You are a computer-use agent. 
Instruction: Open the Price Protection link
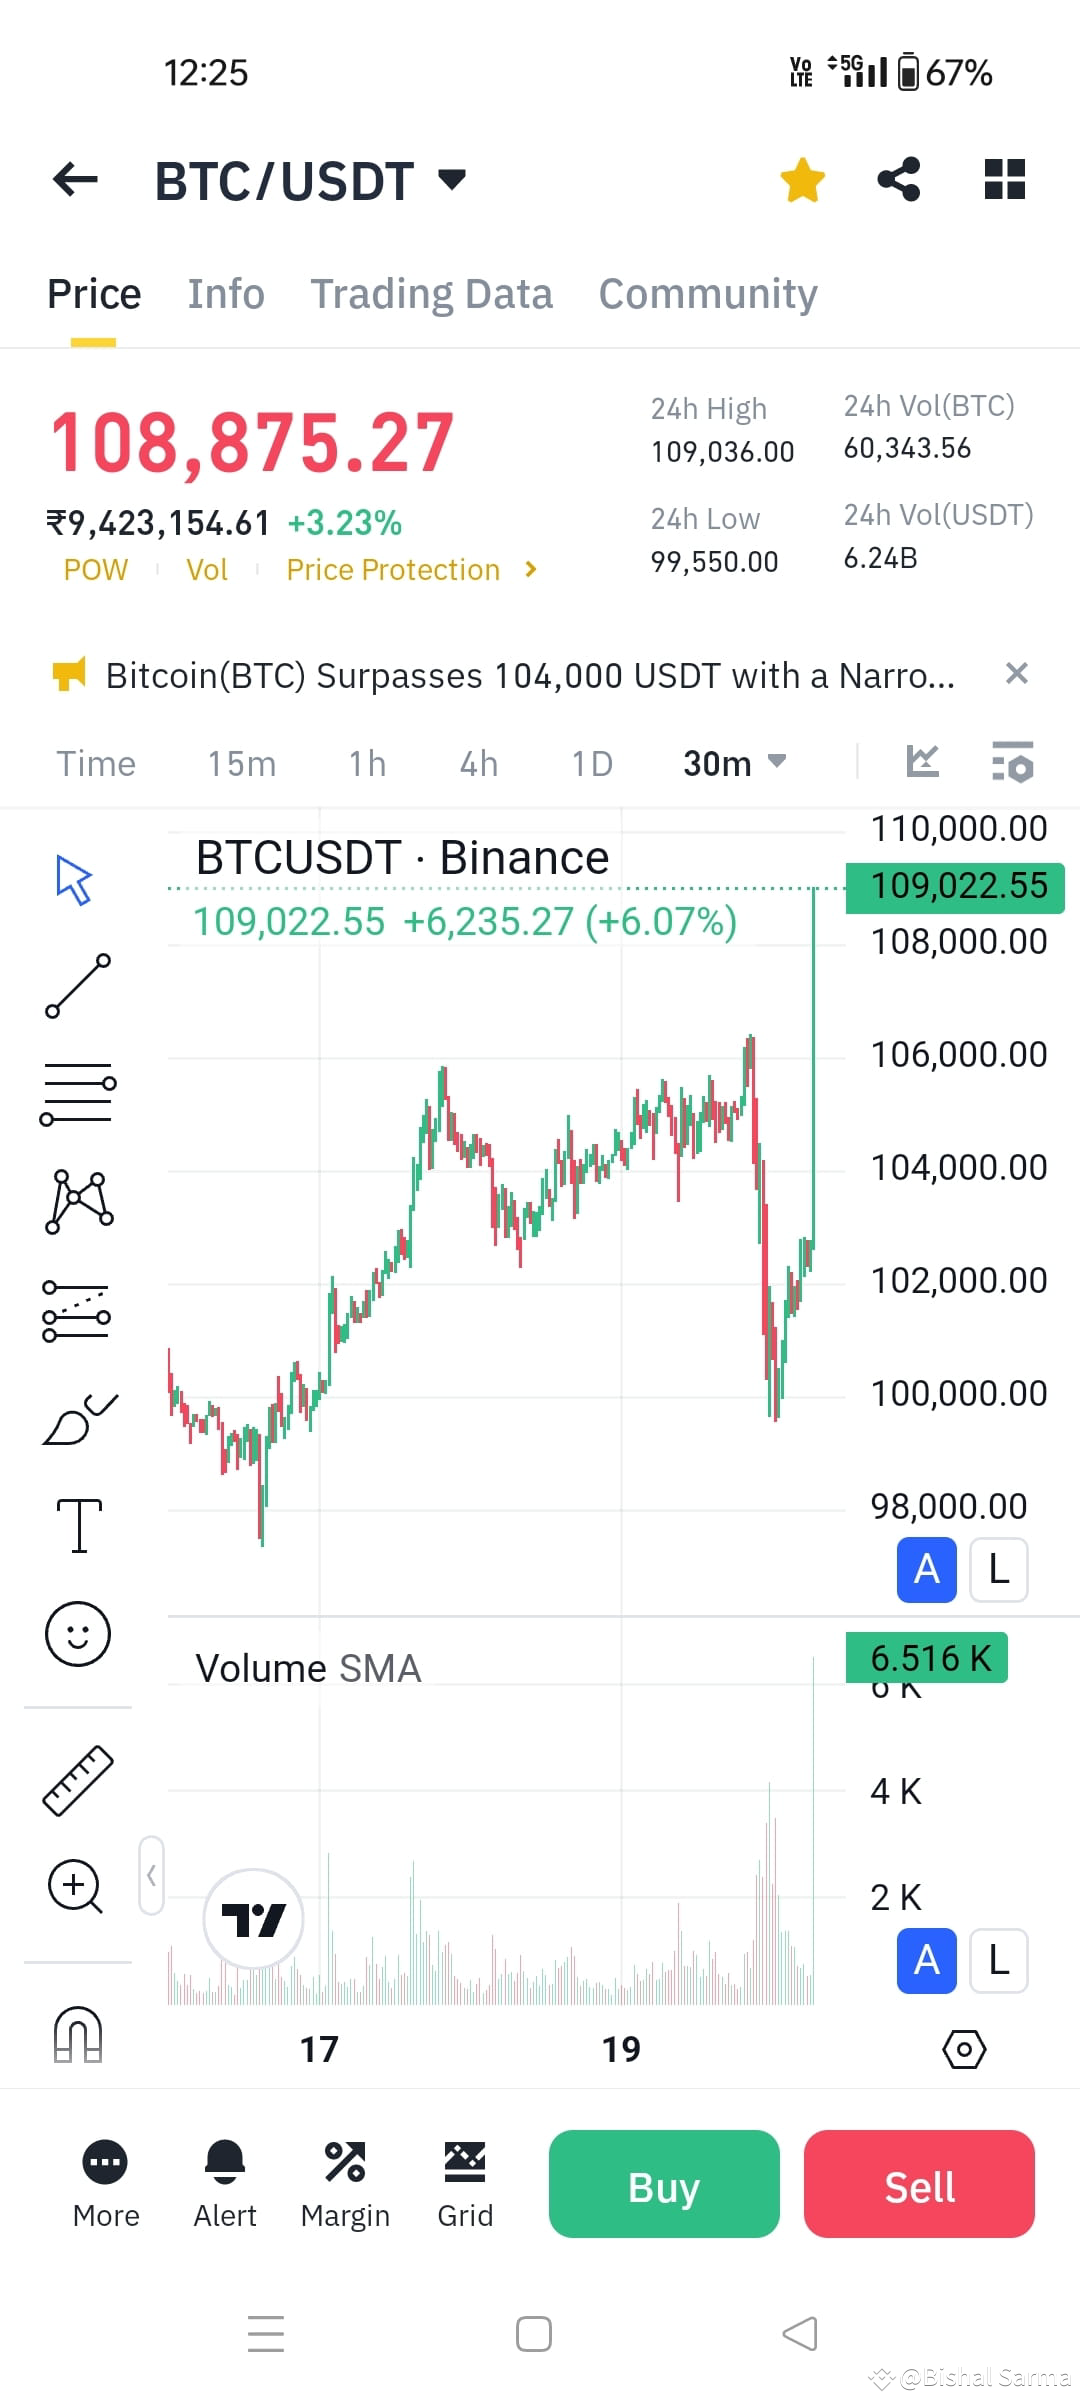click(393, 570)
